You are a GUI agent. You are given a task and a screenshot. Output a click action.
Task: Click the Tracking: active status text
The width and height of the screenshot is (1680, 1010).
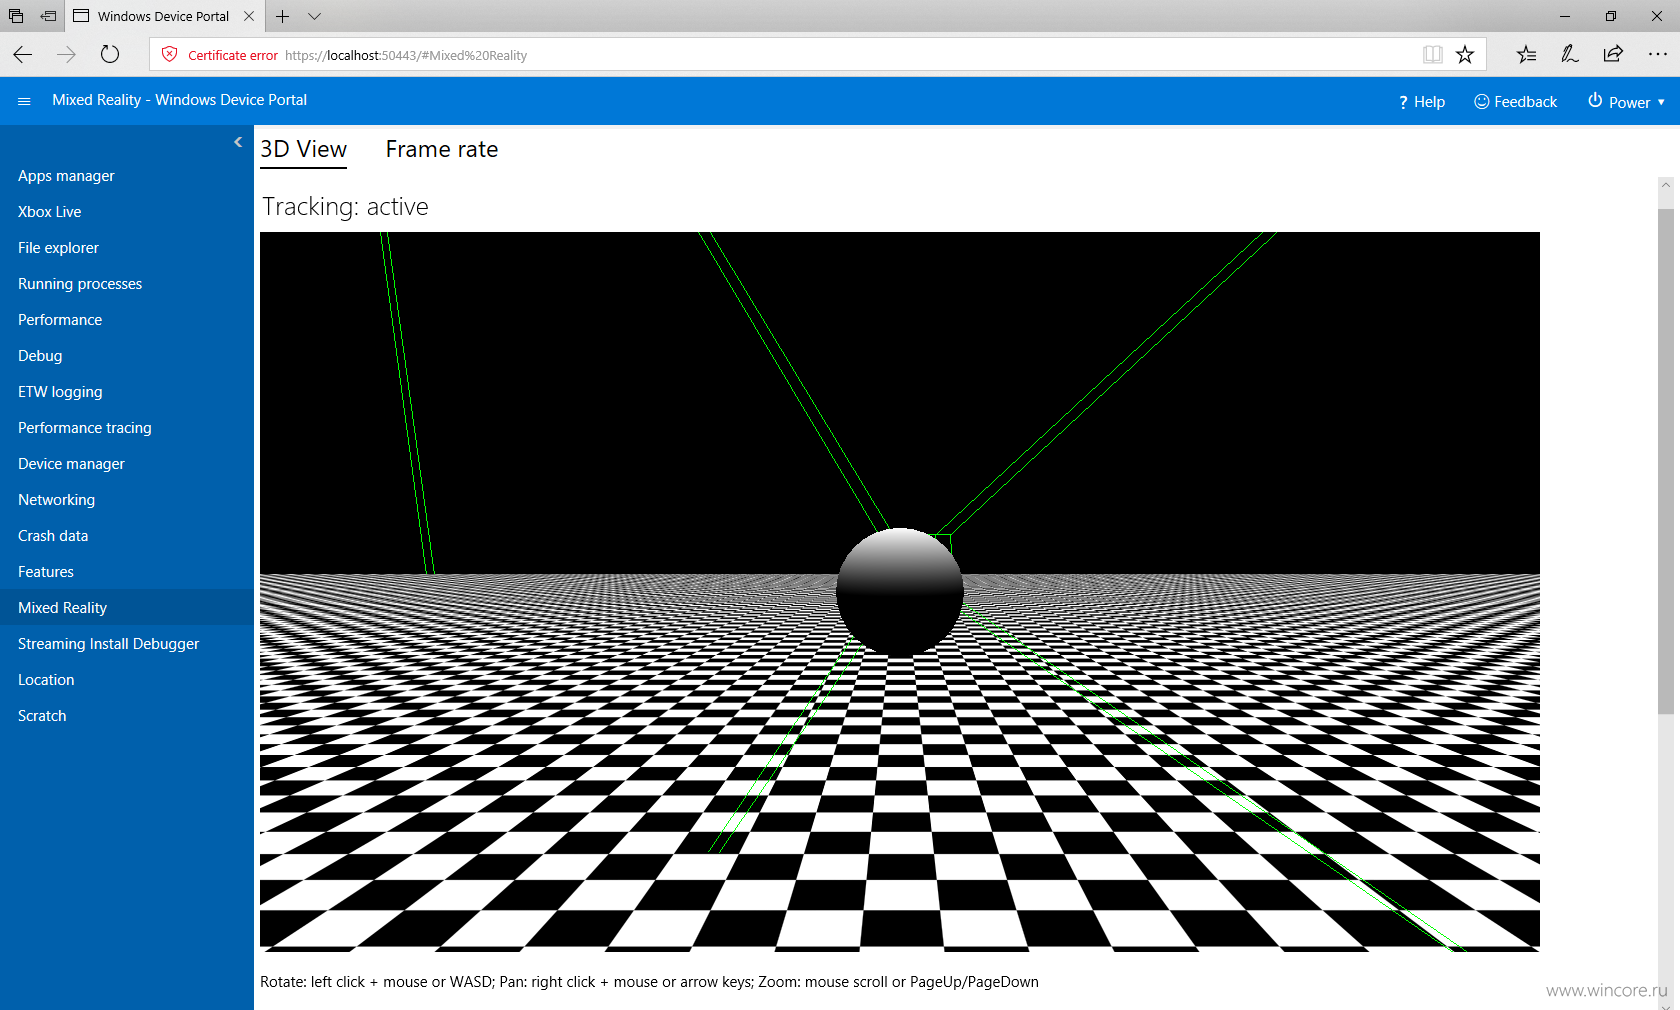345,207
